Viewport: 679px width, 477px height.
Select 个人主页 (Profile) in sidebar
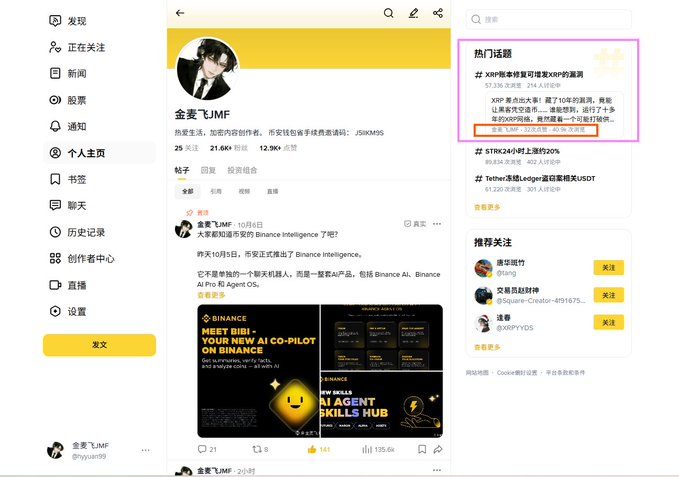pyautogui.click(x=100, y=153)
